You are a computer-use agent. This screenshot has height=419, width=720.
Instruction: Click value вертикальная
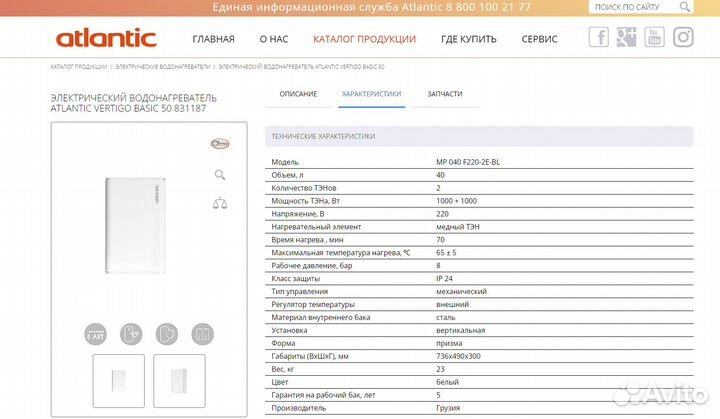click(460, 330)
